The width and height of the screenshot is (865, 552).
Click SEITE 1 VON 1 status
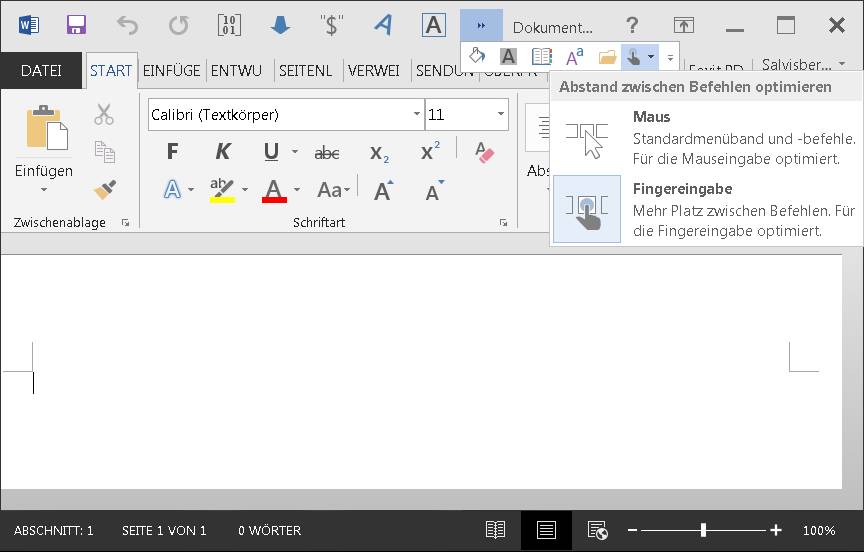(x=164, y=530)
